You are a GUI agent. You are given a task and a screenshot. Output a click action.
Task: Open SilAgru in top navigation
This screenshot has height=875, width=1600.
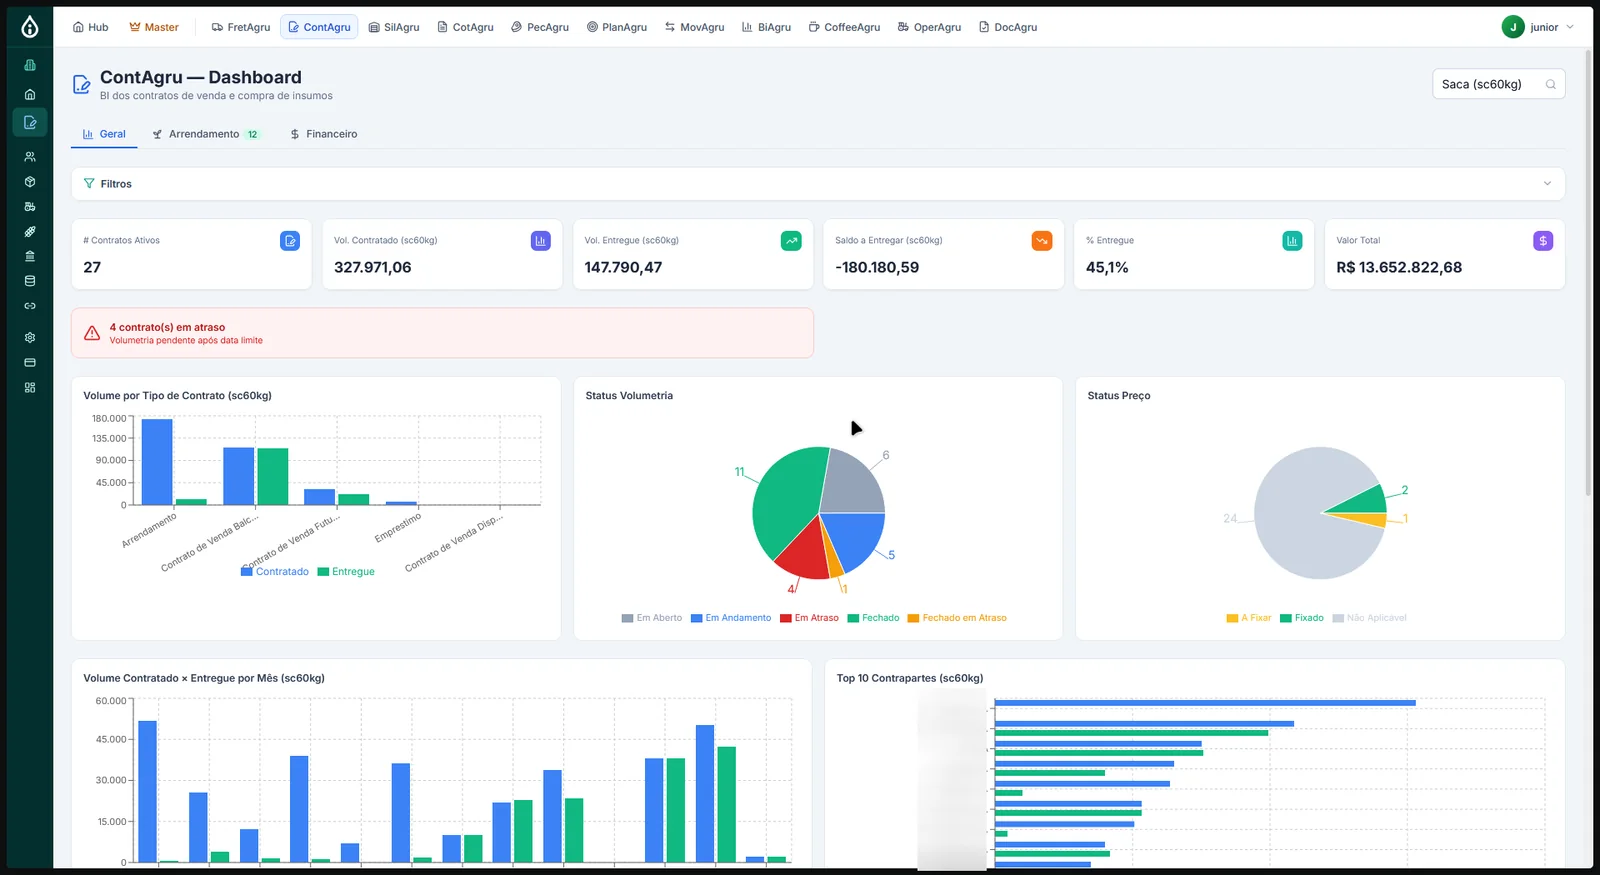[x=394, y=27]
